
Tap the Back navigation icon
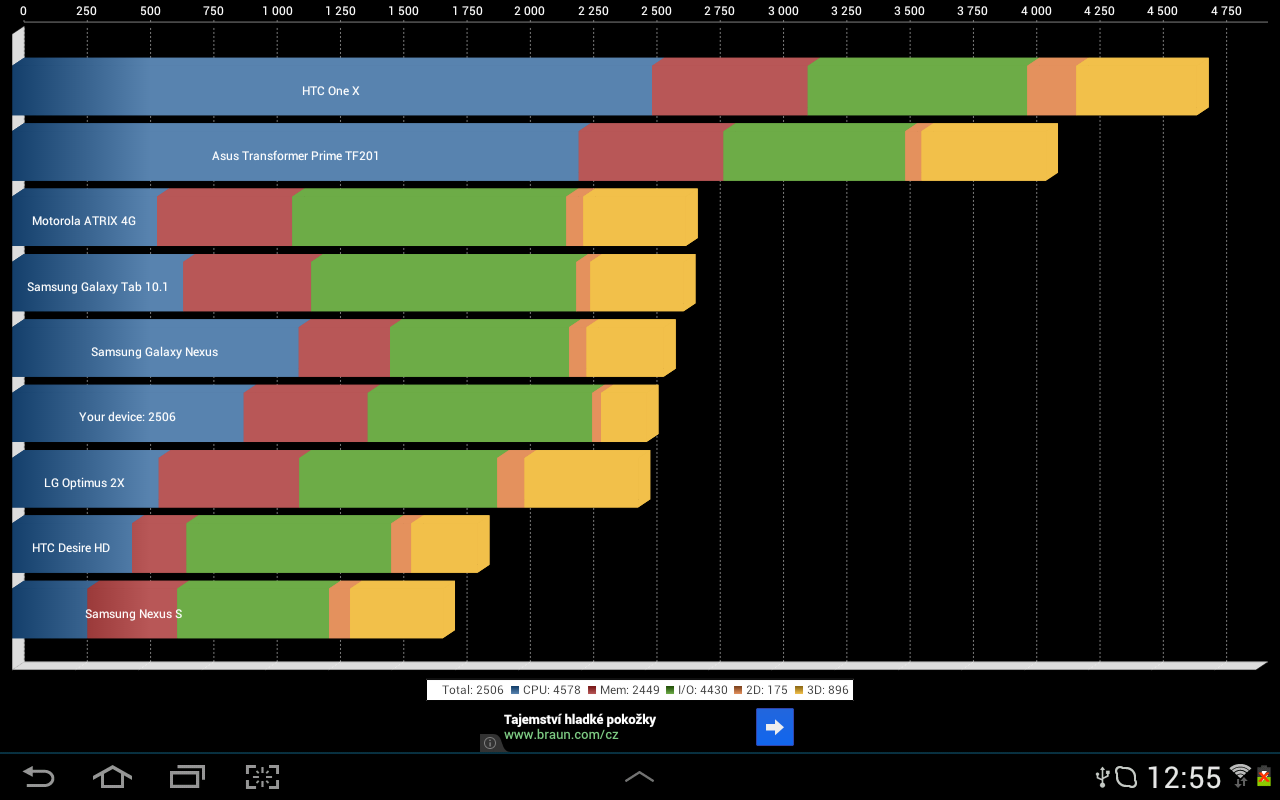38,777
